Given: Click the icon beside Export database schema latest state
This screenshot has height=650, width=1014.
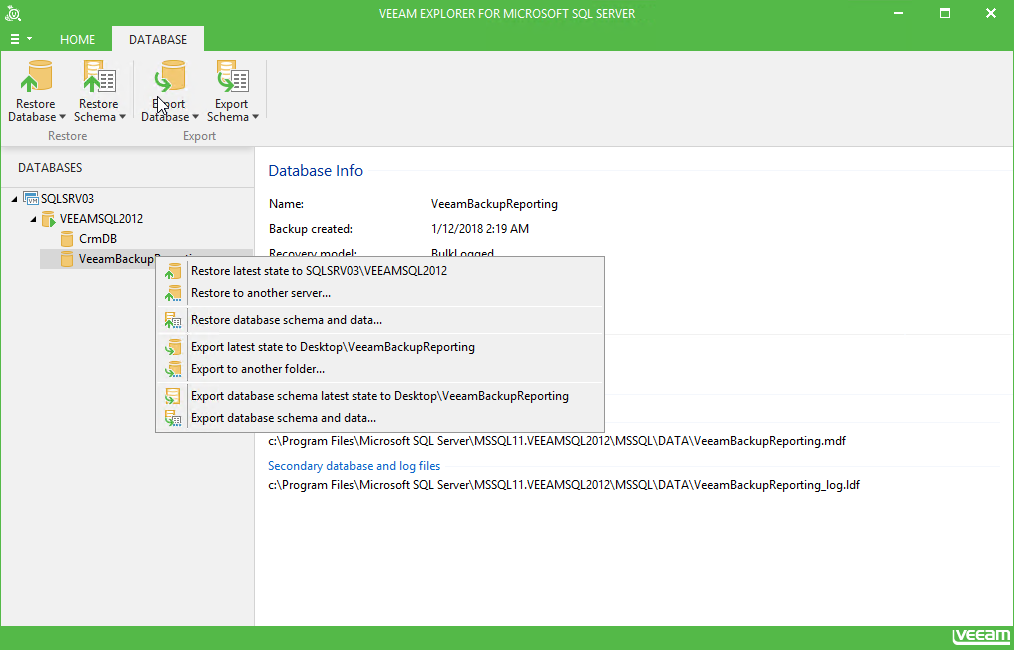Looking at the screenshot, I should [173, 396].
